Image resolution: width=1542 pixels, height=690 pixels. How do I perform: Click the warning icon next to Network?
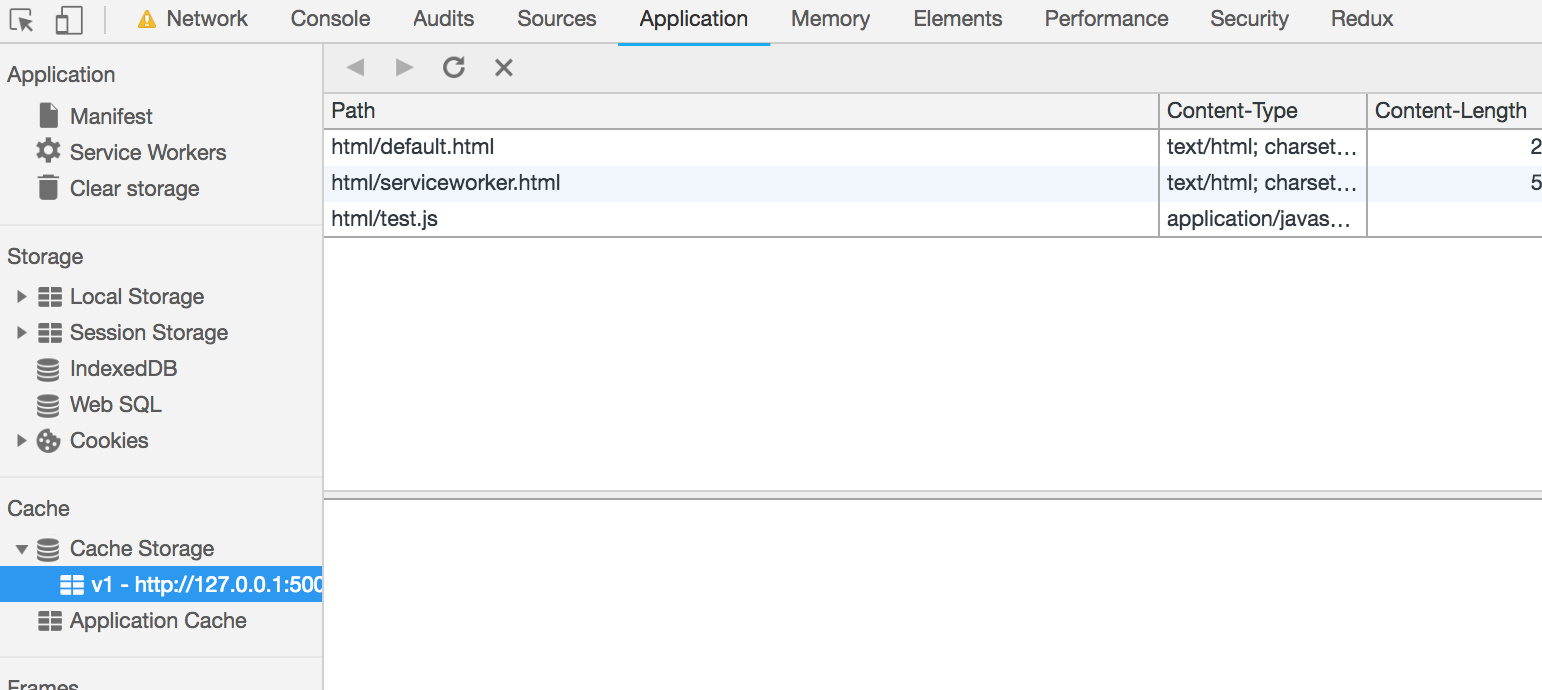click(x=147, y=18)
